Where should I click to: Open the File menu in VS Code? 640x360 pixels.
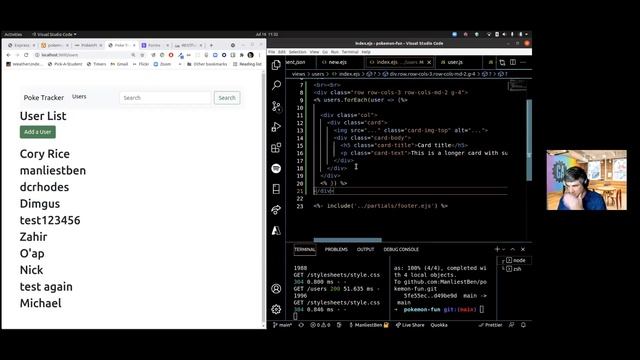(x=271, y=52)
